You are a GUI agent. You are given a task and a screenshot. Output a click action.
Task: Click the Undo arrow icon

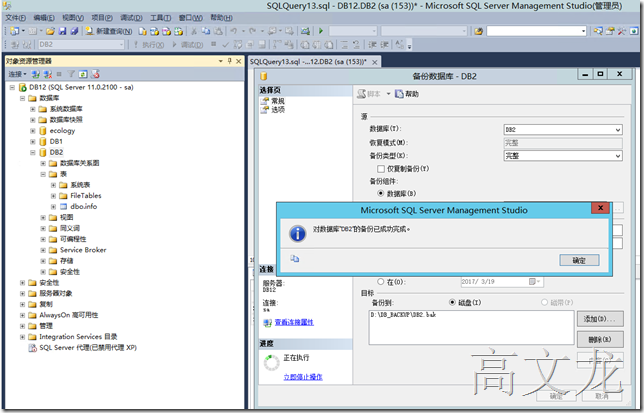coord(234,31)
